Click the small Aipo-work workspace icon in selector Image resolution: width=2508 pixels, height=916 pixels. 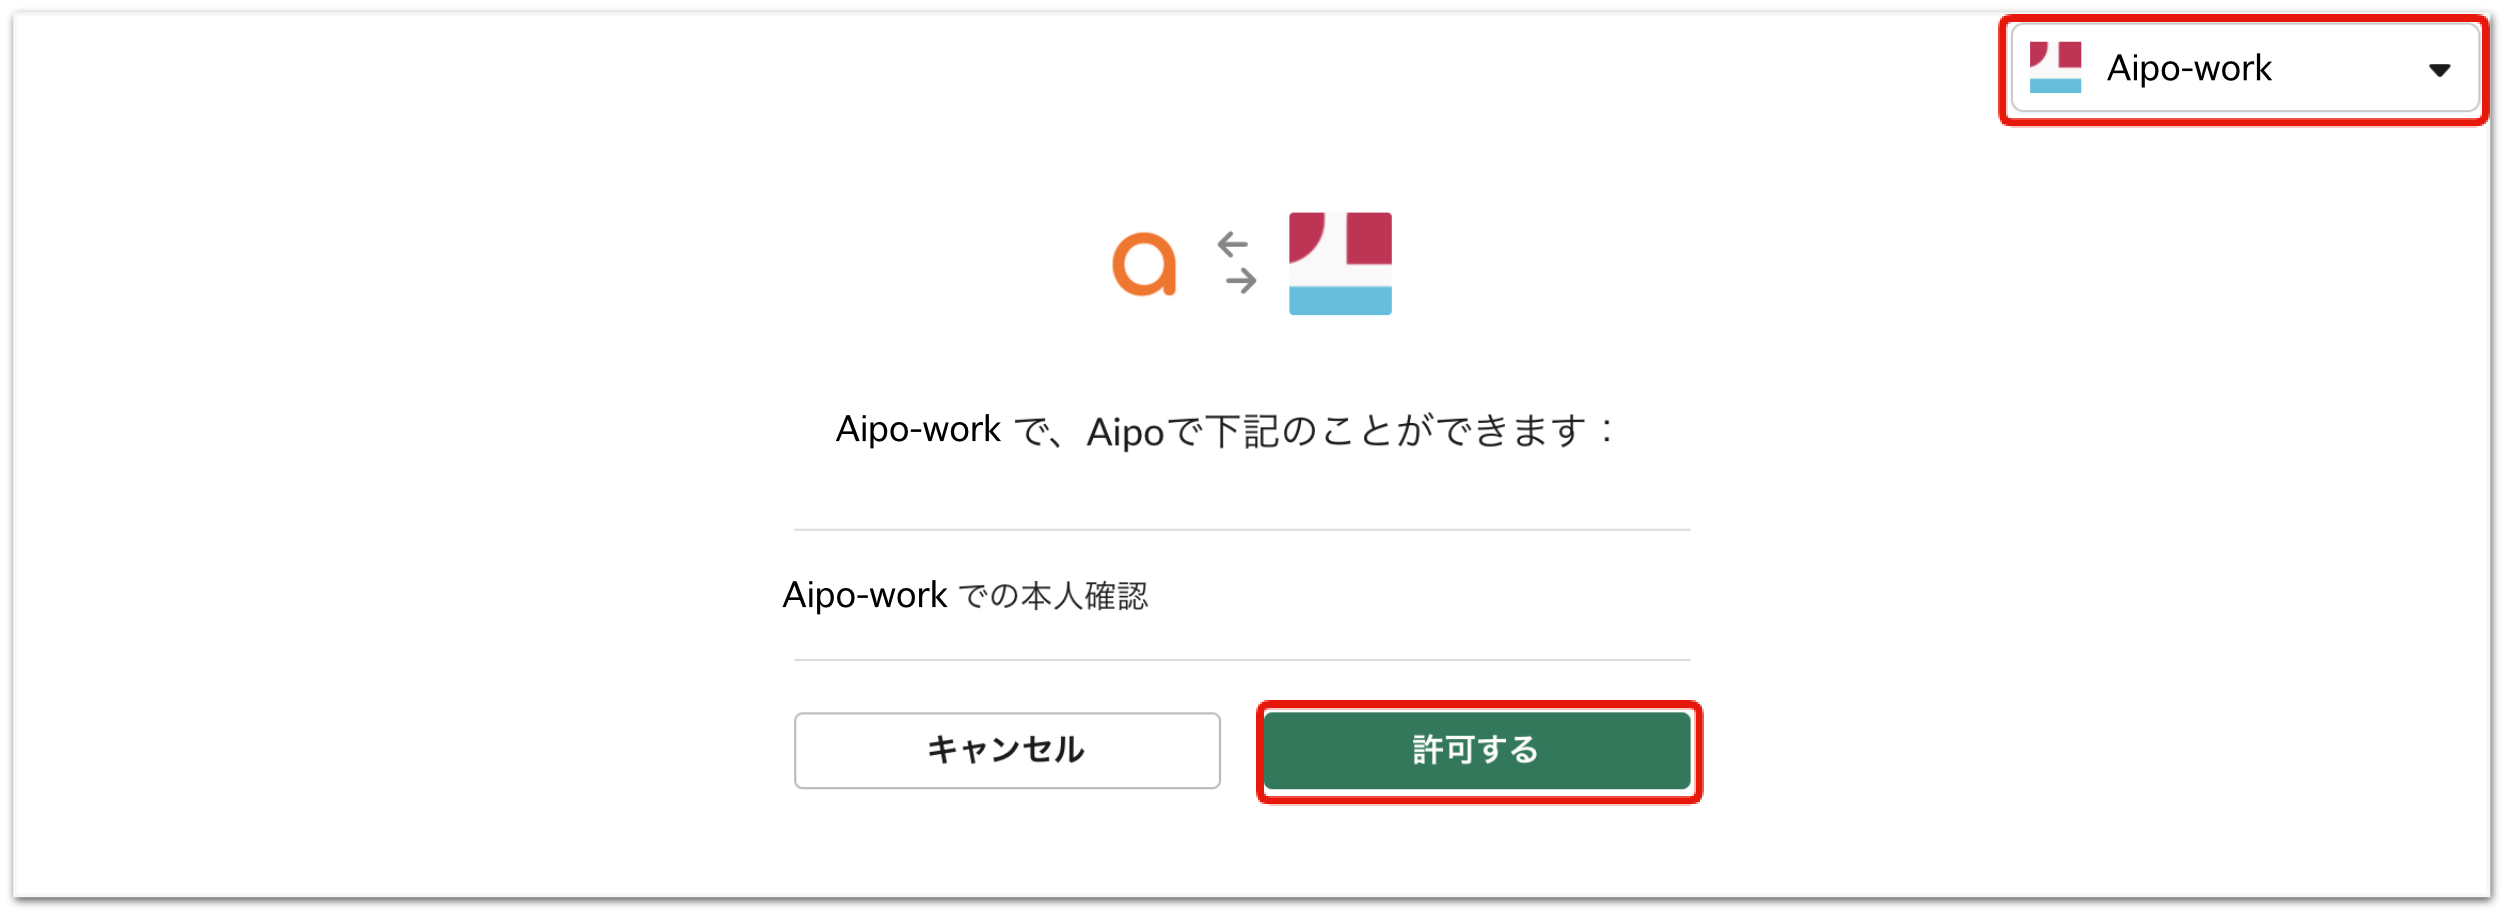click(2055, 68)
